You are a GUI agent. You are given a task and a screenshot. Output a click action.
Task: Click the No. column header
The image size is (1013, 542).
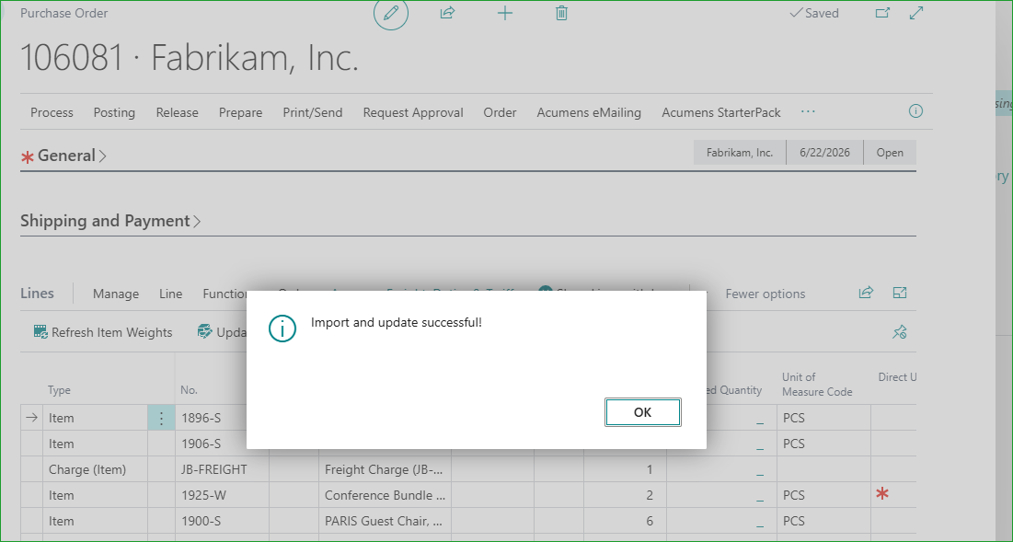click(x=189, y=390)
